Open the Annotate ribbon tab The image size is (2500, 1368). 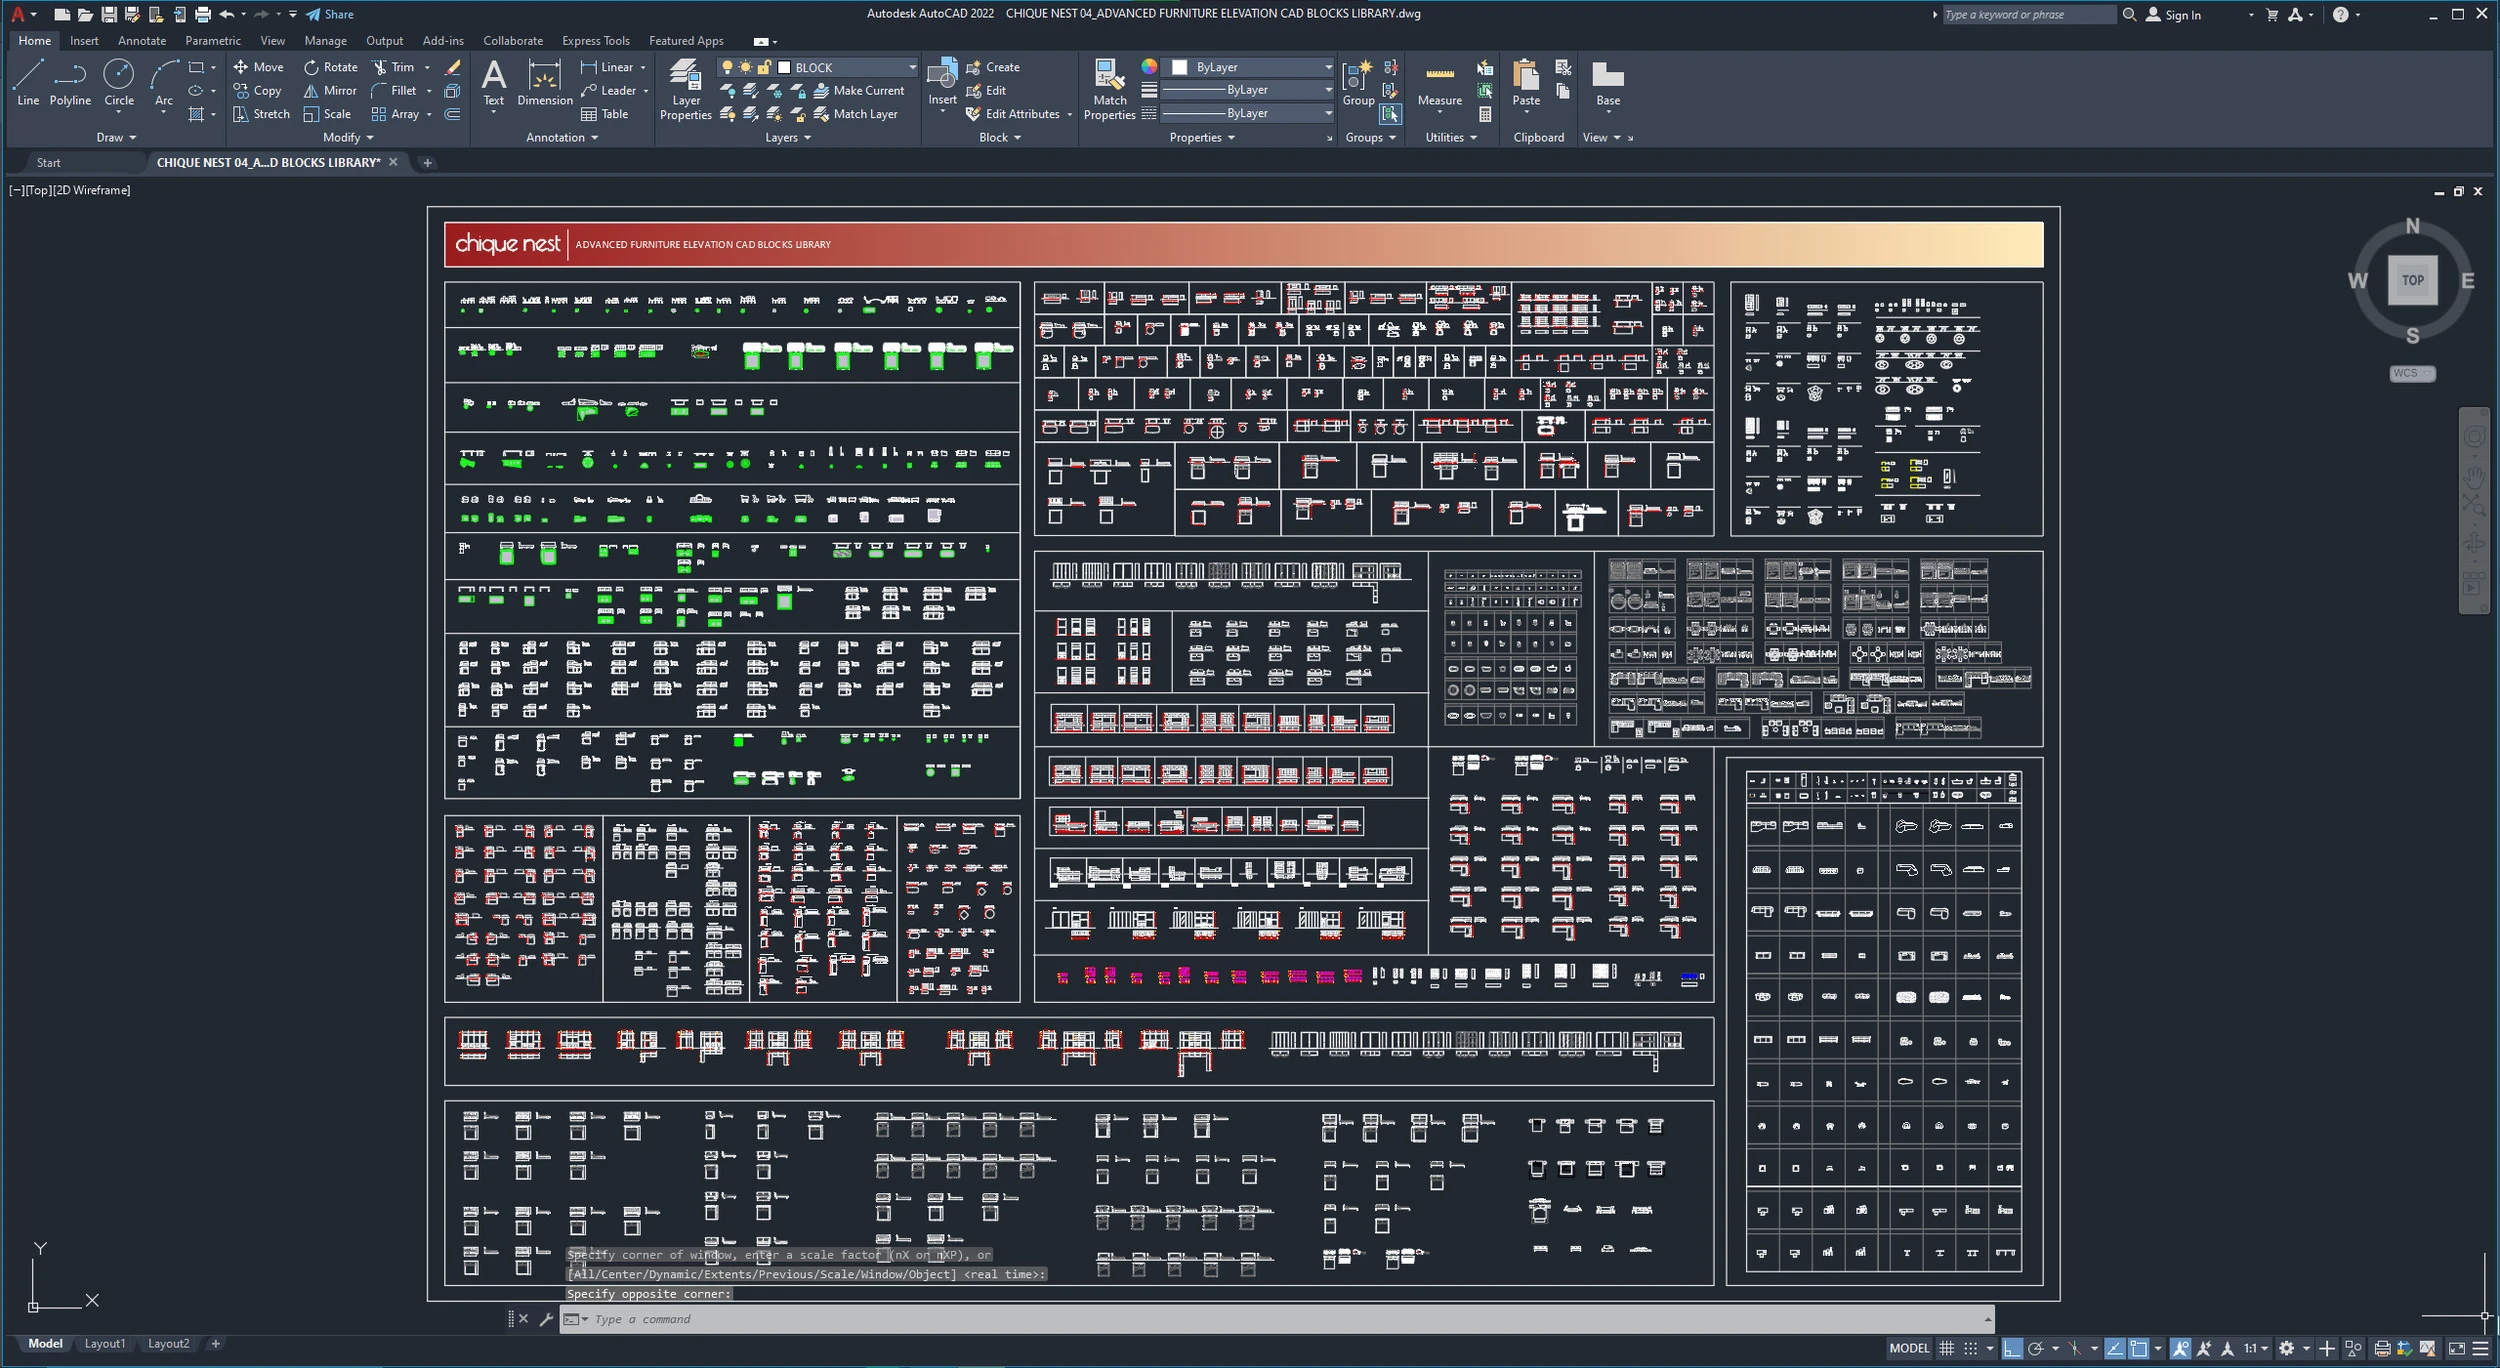click(142, 40)
